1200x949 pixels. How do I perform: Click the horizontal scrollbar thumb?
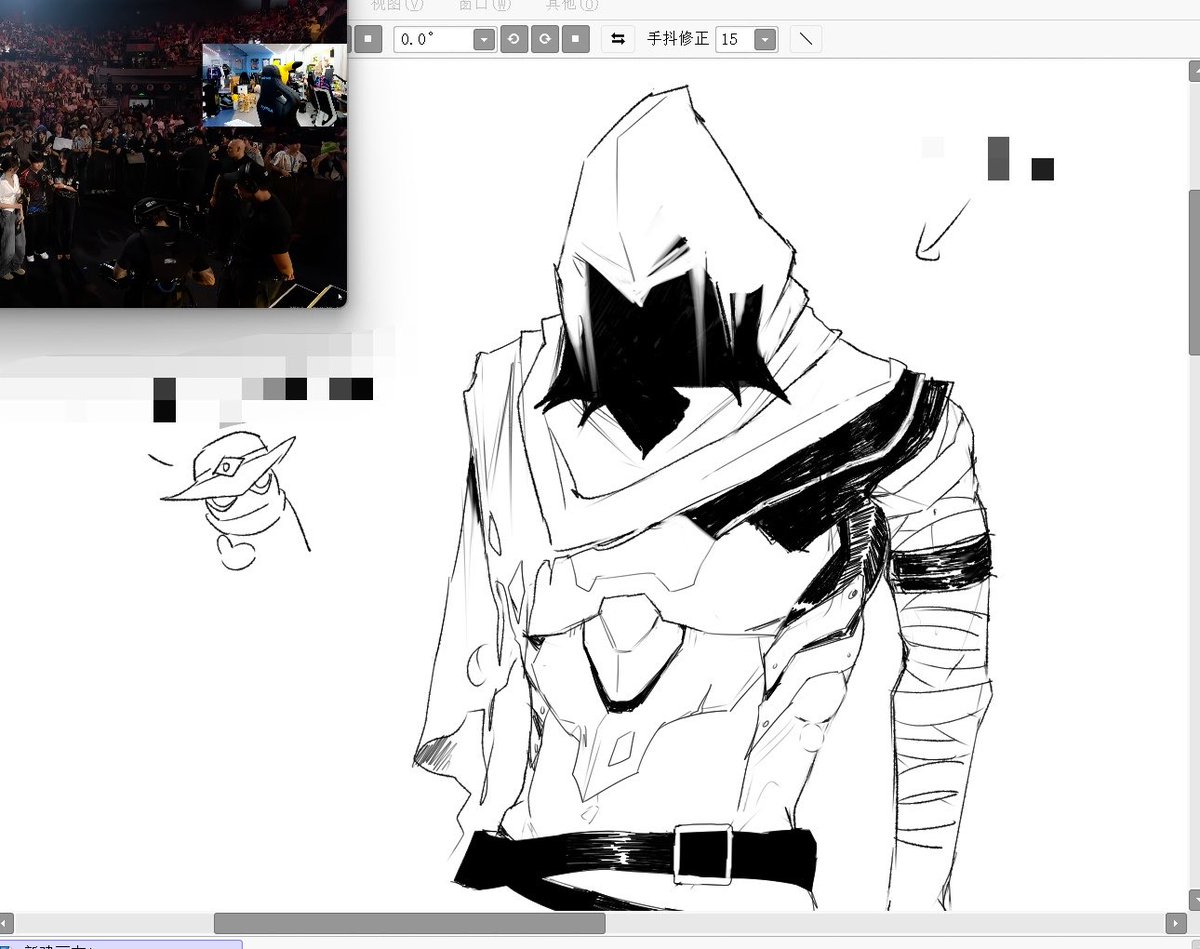410,923
